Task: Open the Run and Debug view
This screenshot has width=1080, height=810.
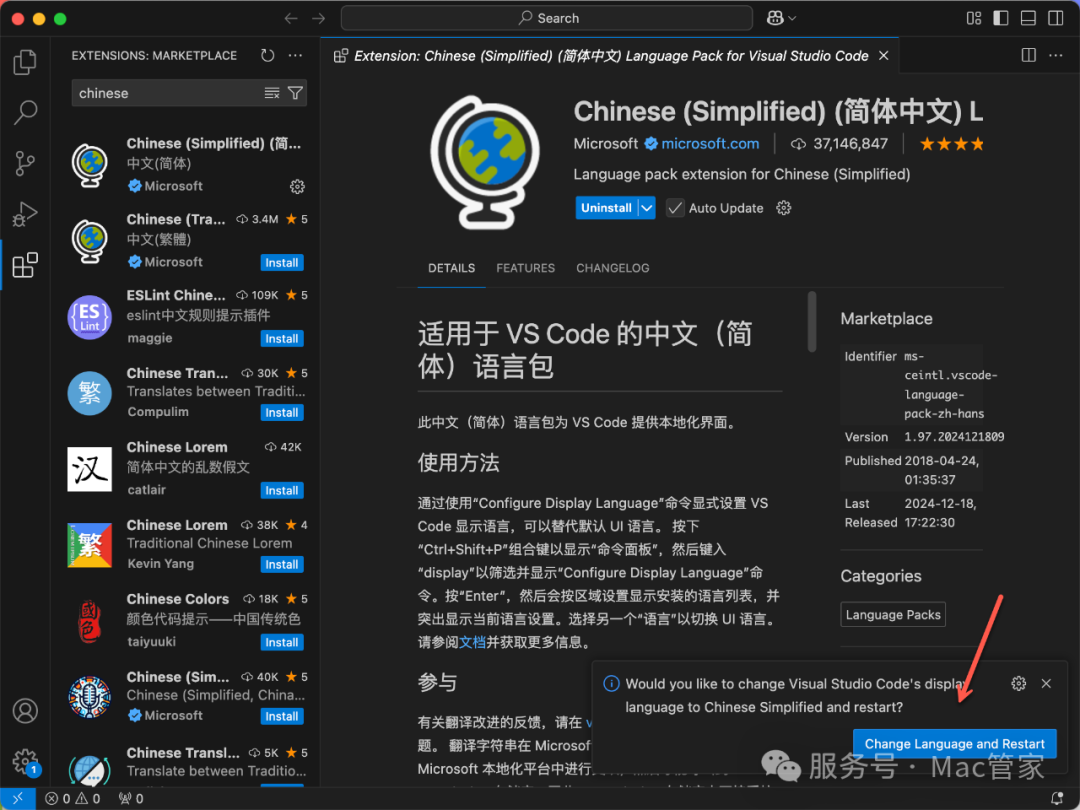Action: (x=25, y=214)
